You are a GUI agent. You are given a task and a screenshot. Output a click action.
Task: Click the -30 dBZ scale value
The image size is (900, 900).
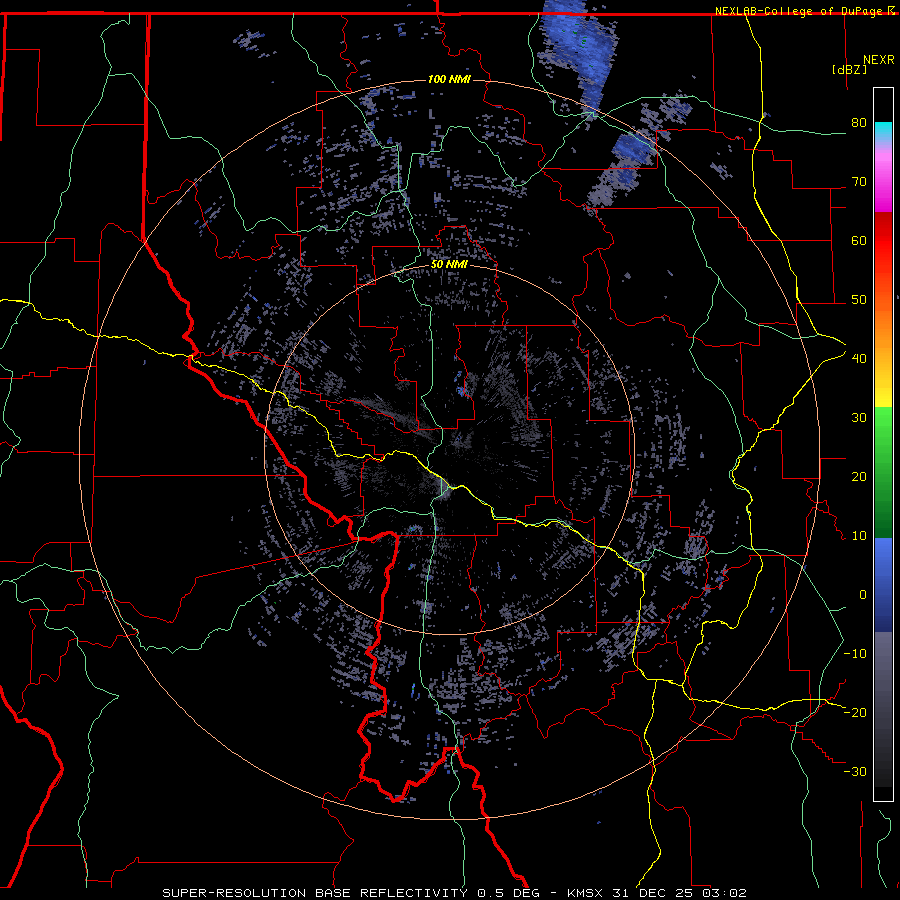855,771
